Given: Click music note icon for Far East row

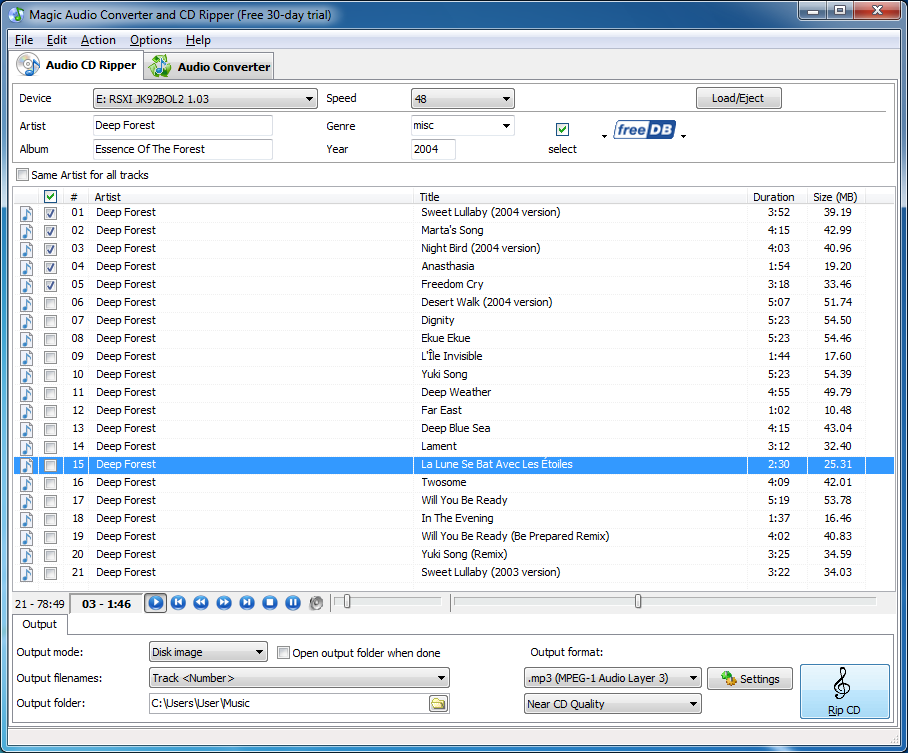Looking at the screenshot, I should tap(27, 411).
